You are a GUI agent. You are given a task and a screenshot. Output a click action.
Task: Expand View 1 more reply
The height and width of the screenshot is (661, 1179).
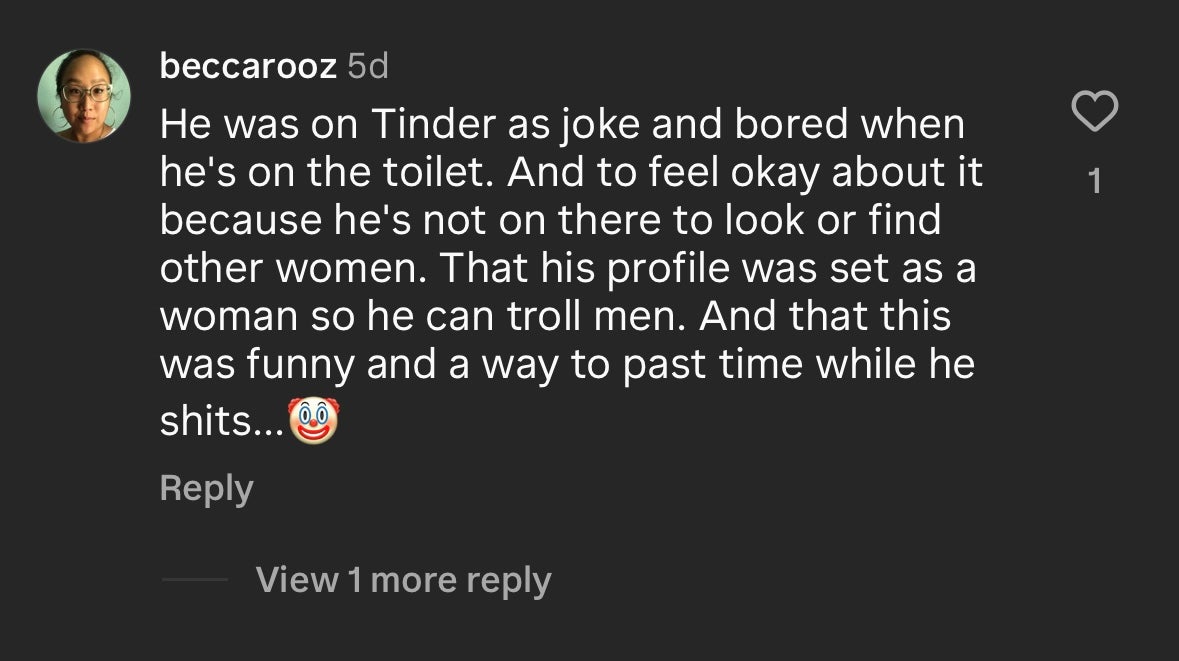[403, 580]
